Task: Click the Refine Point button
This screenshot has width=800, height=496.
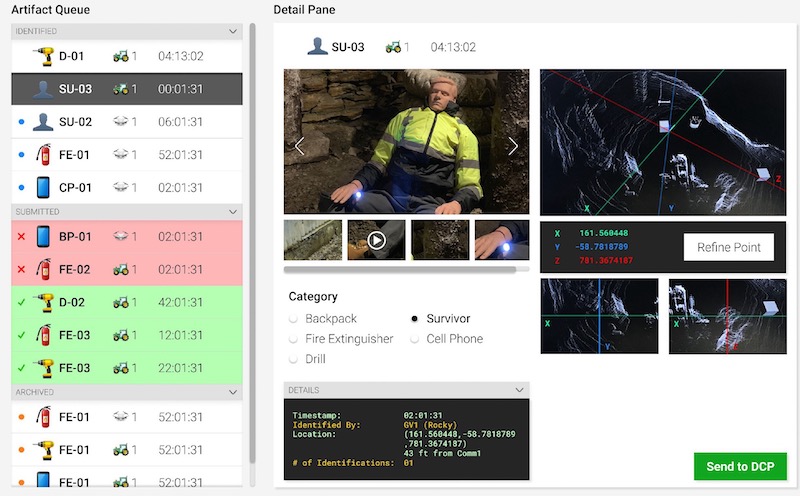Action: 728,248
